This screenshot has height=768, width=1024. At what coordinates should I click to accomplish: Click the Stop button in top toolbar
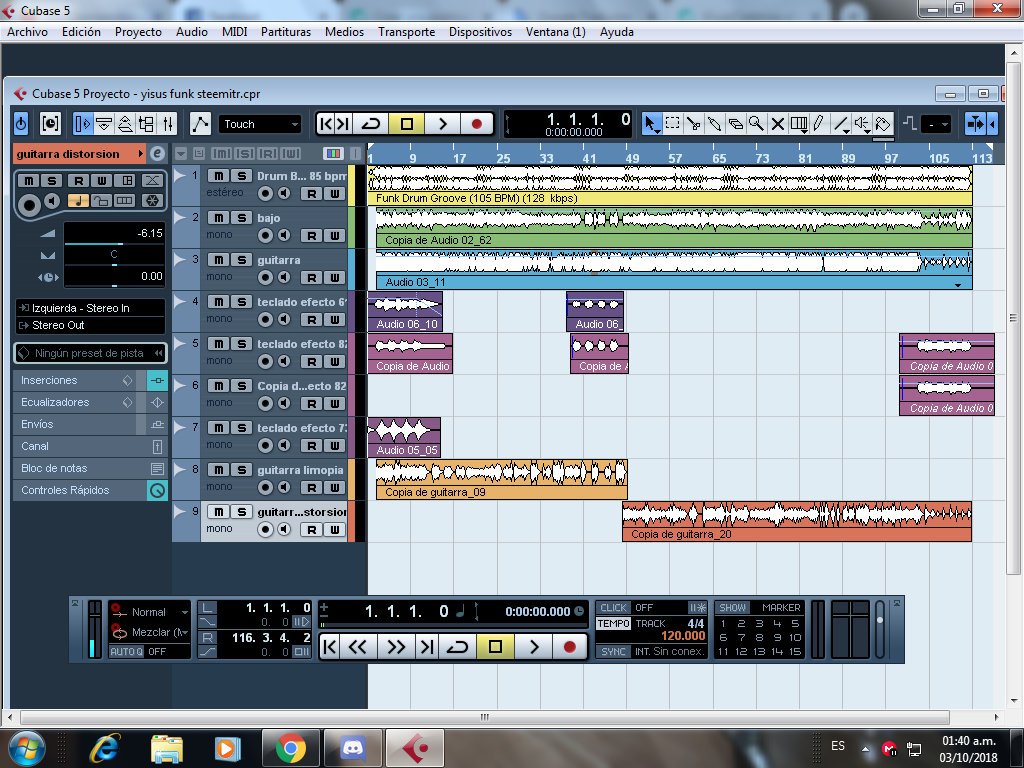pyautogui.click(x=406, y=123)
